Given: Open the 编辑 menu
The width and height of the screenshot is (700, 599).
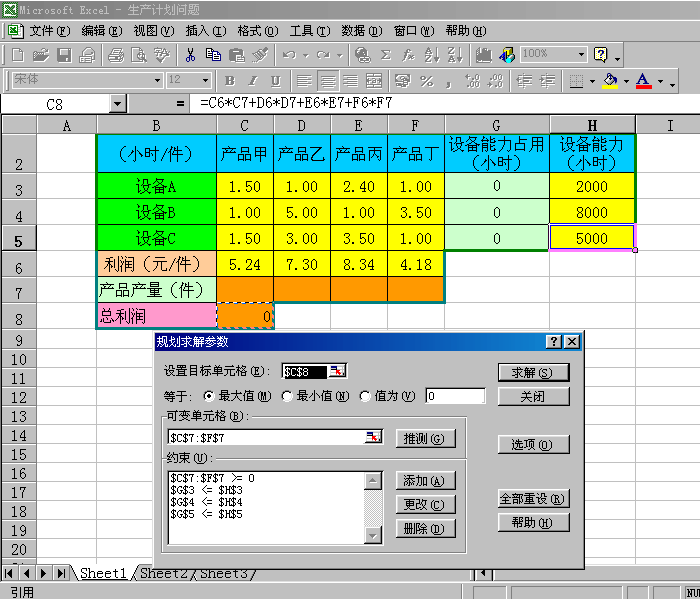Looking at the screenshot, I should [101, 31].
